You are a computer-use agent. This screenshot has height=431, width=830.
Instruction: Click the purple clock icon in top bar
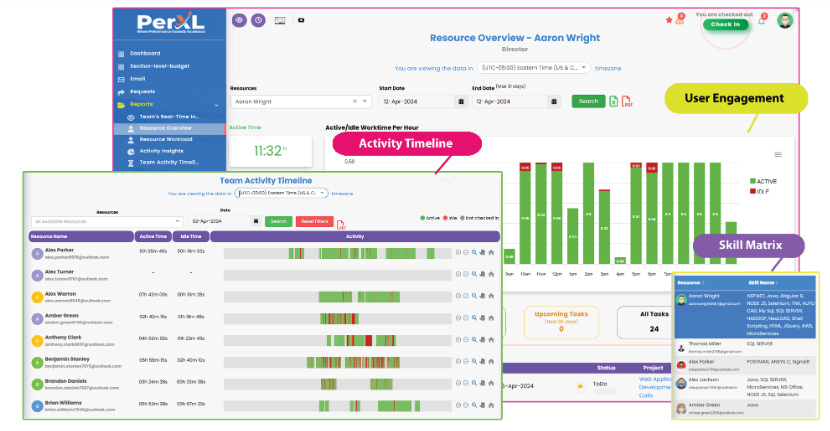(x=257, y=20)
